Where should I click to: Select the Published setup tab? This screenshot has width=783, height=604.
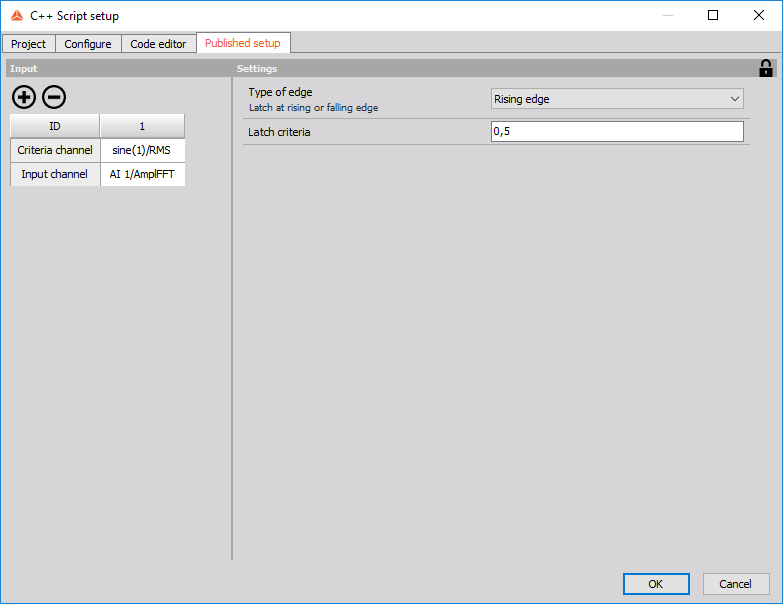(243, 43)
